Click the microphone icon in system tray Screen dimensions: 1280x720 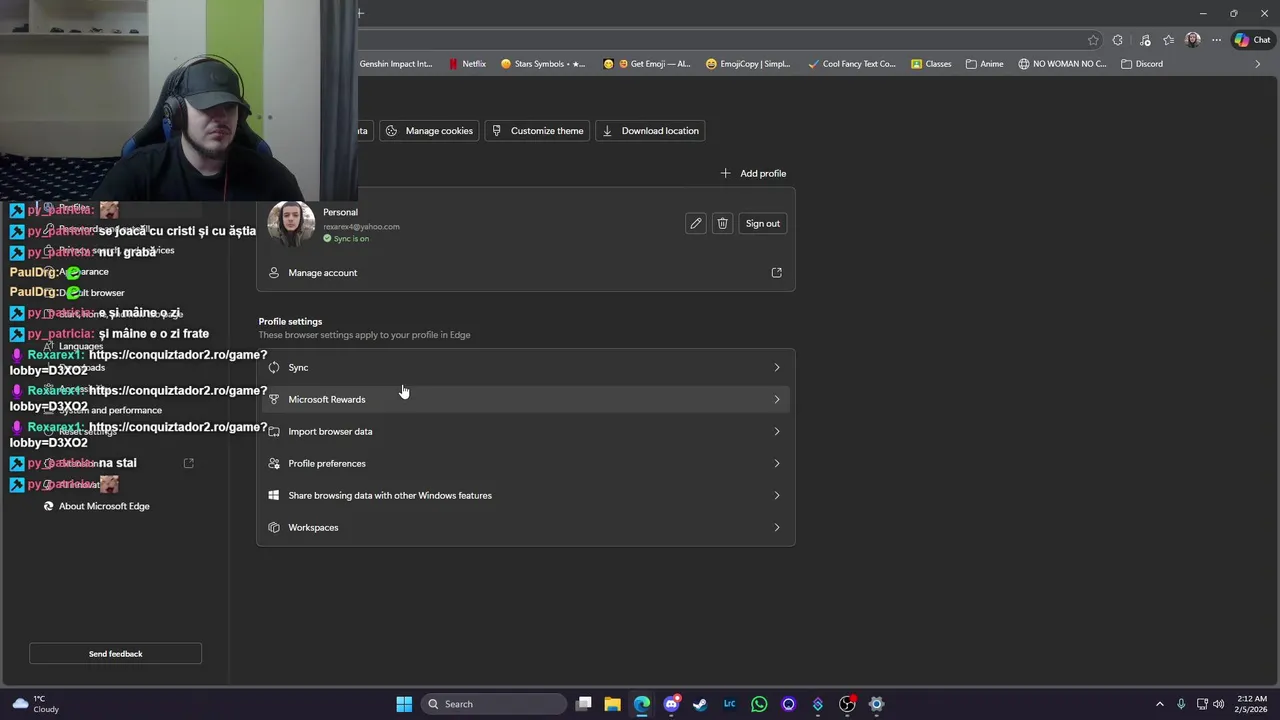coord(1181,704)
